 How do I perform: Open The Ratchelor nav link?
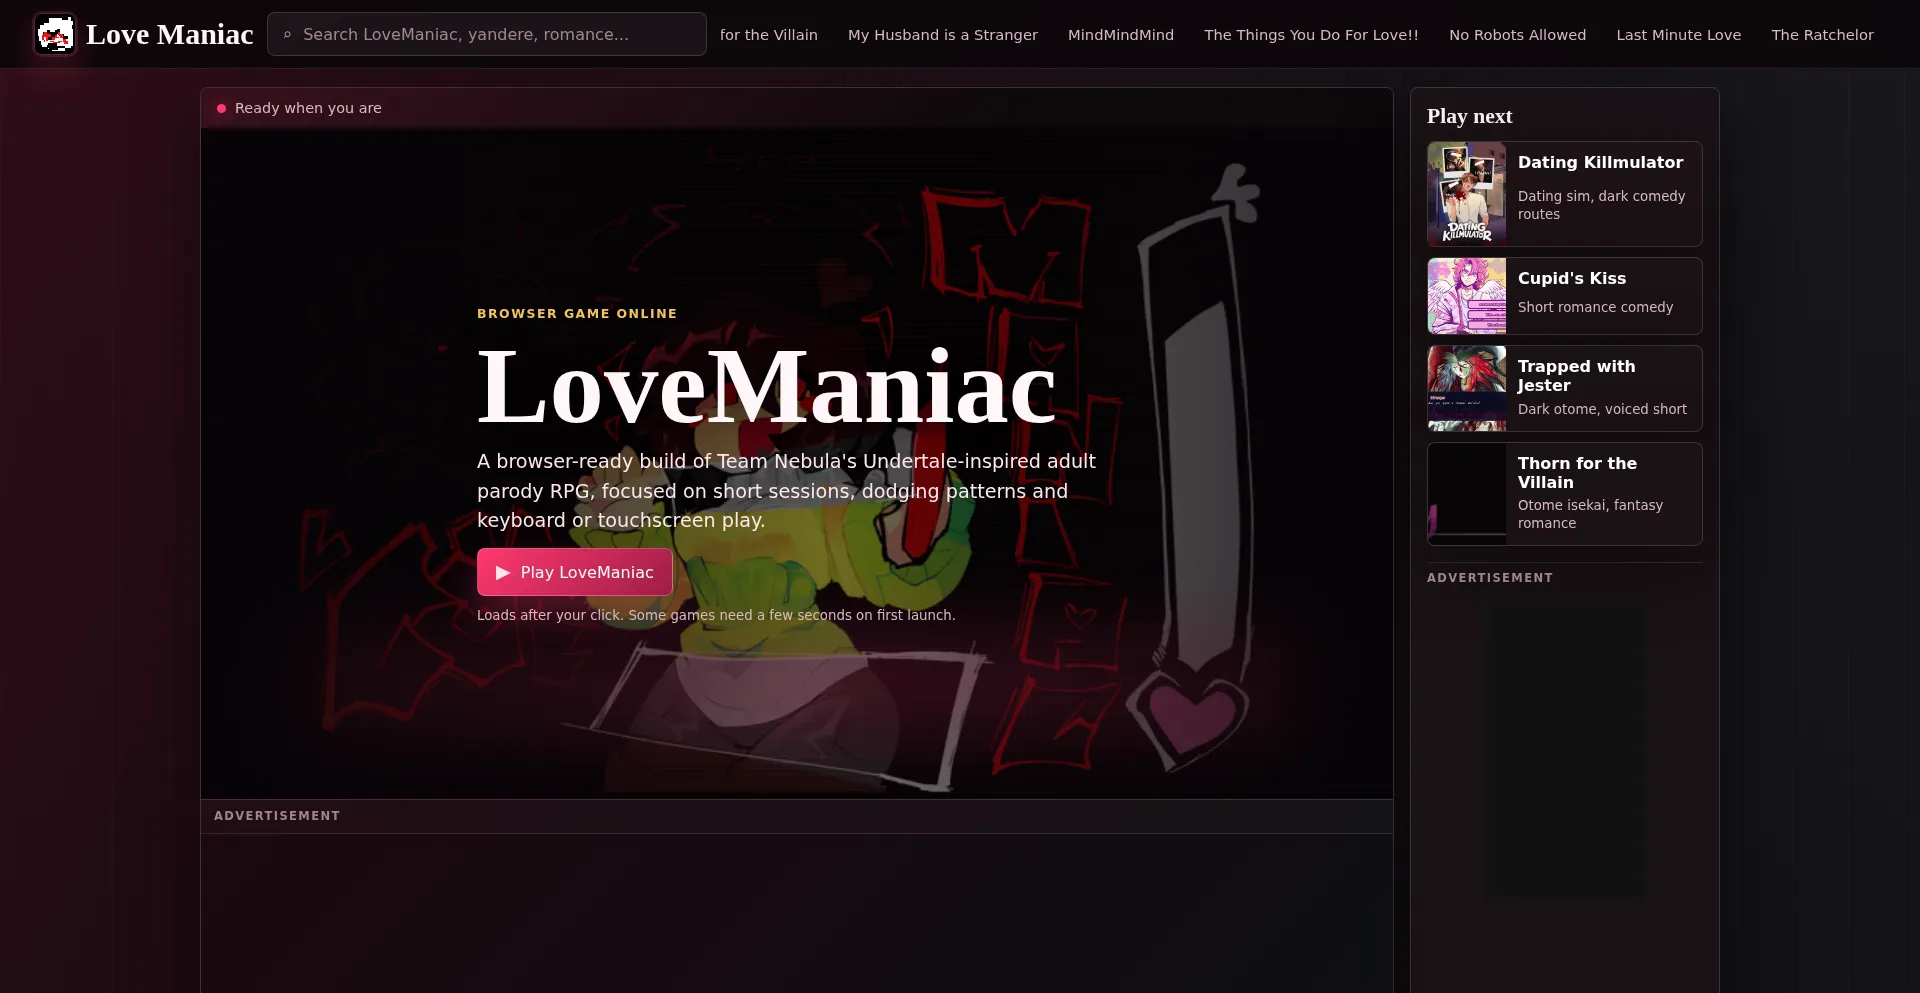point(1822,35)
